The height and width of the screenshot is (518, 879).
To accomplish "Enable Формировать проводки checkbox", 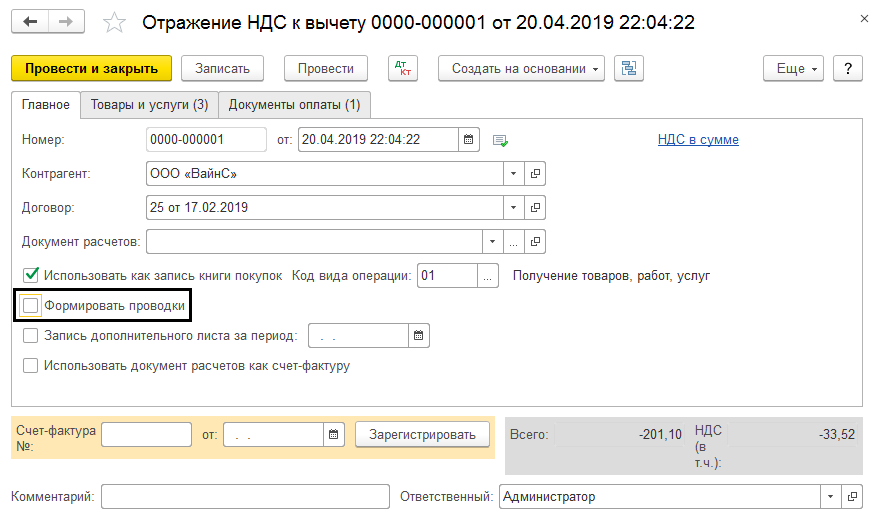I will (x=31, y=305).
